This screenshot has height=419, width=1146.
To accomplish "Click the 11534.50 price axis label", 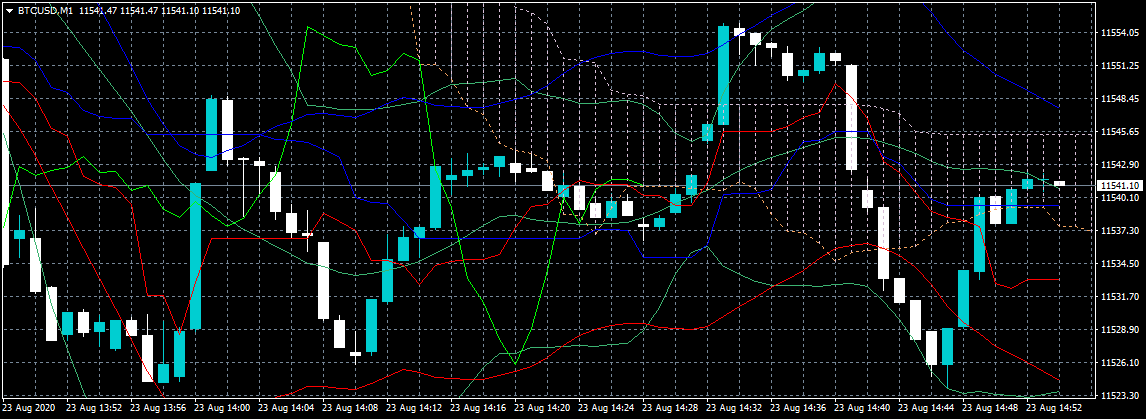I will 1119,263.
